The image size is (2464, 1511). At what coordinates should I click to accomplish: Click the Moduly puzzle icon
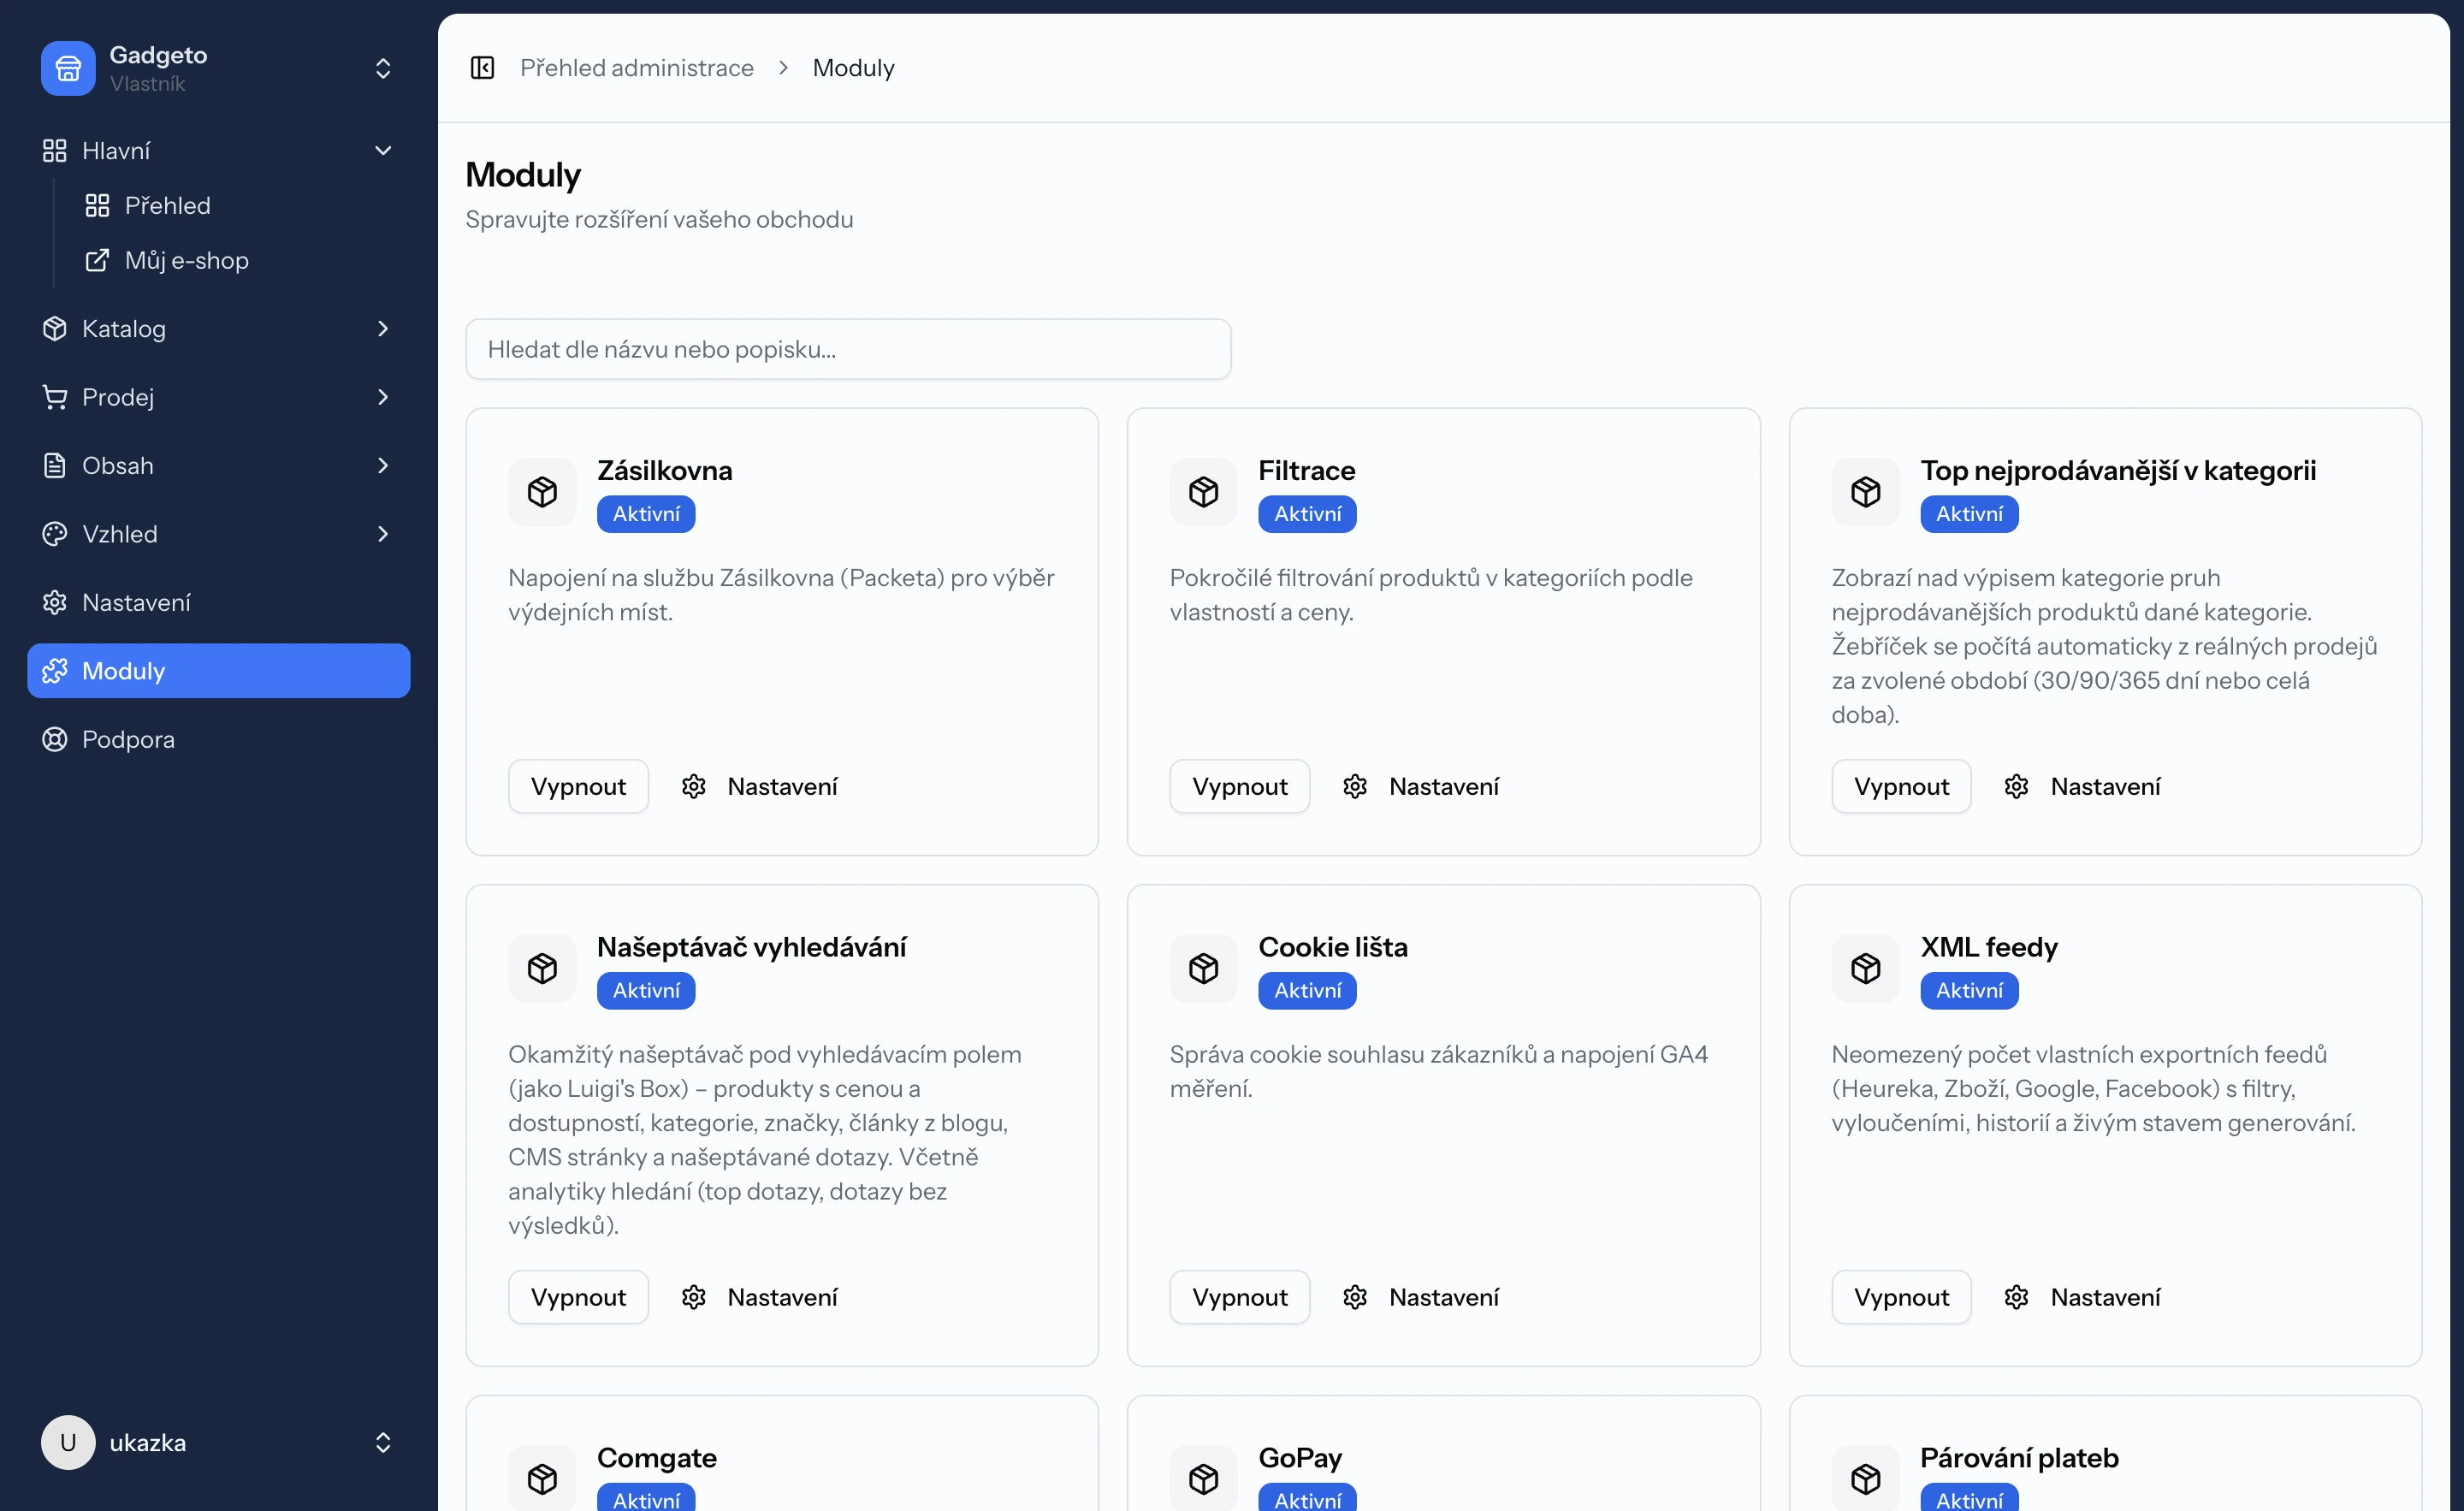click(55, 671)
